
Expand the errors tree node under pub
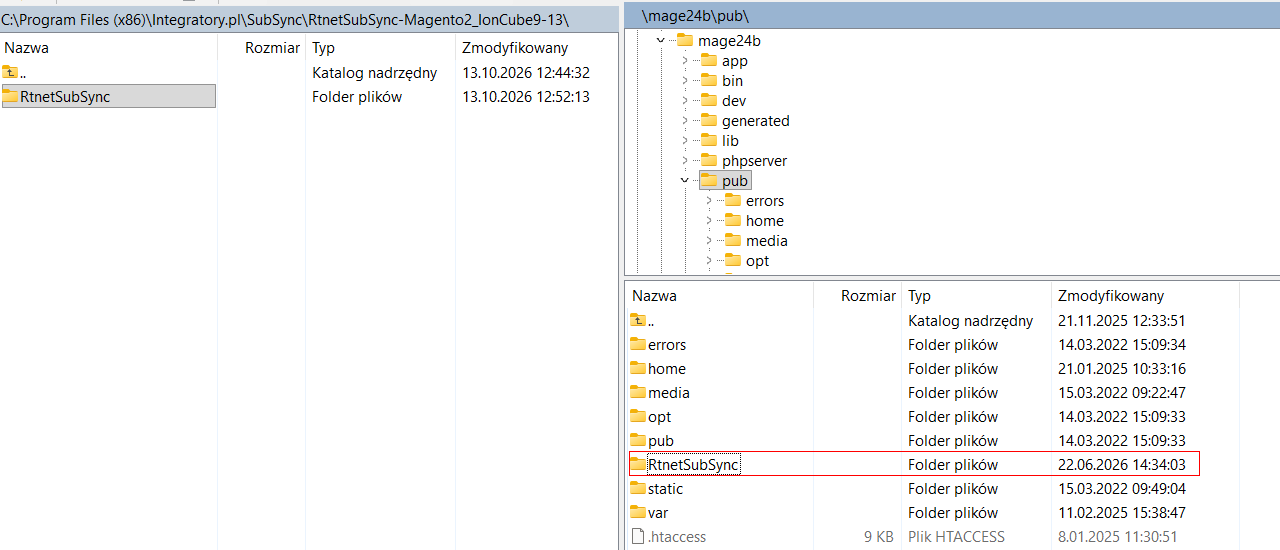(x=709, y=200)
